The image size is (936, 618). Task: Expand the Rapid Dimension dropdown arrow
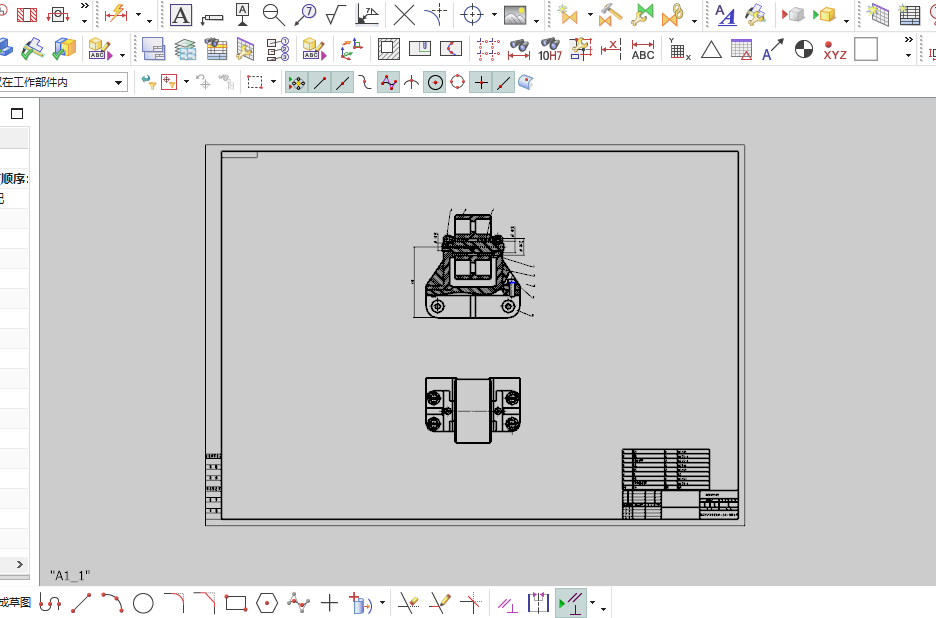(x=138, y=15)
